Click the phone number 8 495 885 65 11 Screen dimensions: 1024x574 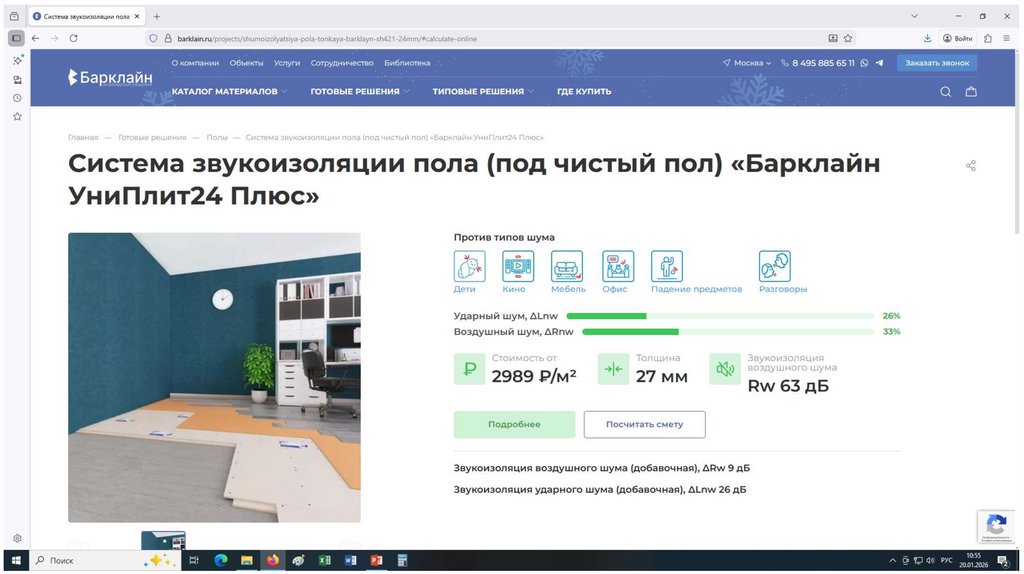click(823, 63)
